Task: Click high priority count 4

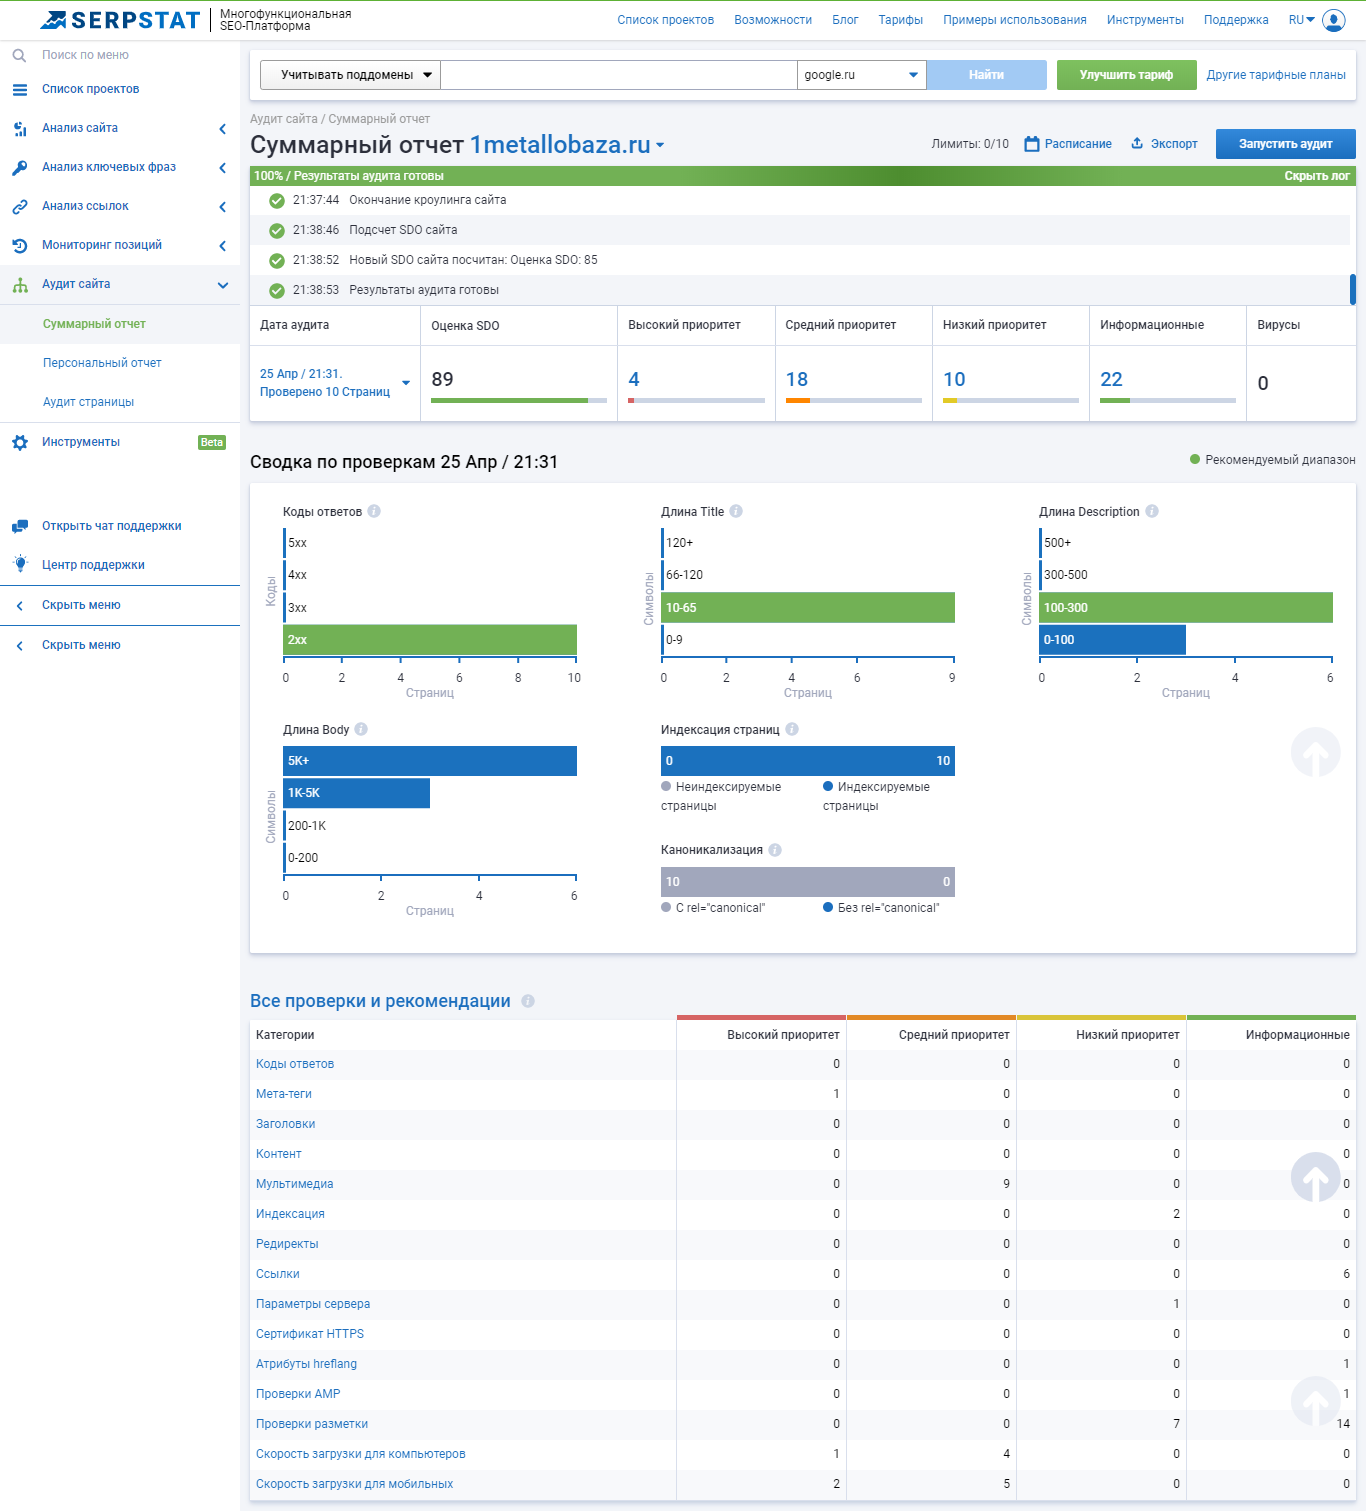Action: (634, 380)
